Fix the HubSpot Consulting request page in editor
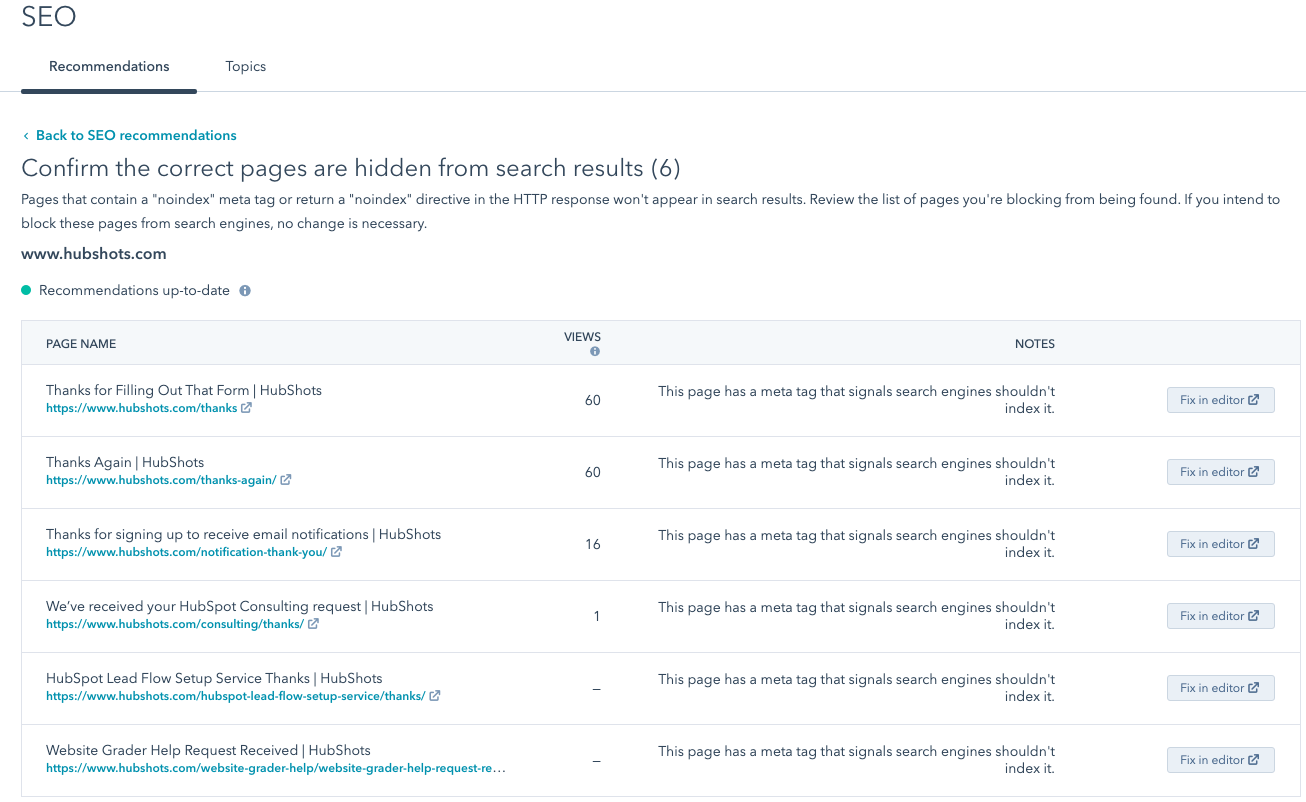This screenshot has height=802, width=1306. 1220,616
